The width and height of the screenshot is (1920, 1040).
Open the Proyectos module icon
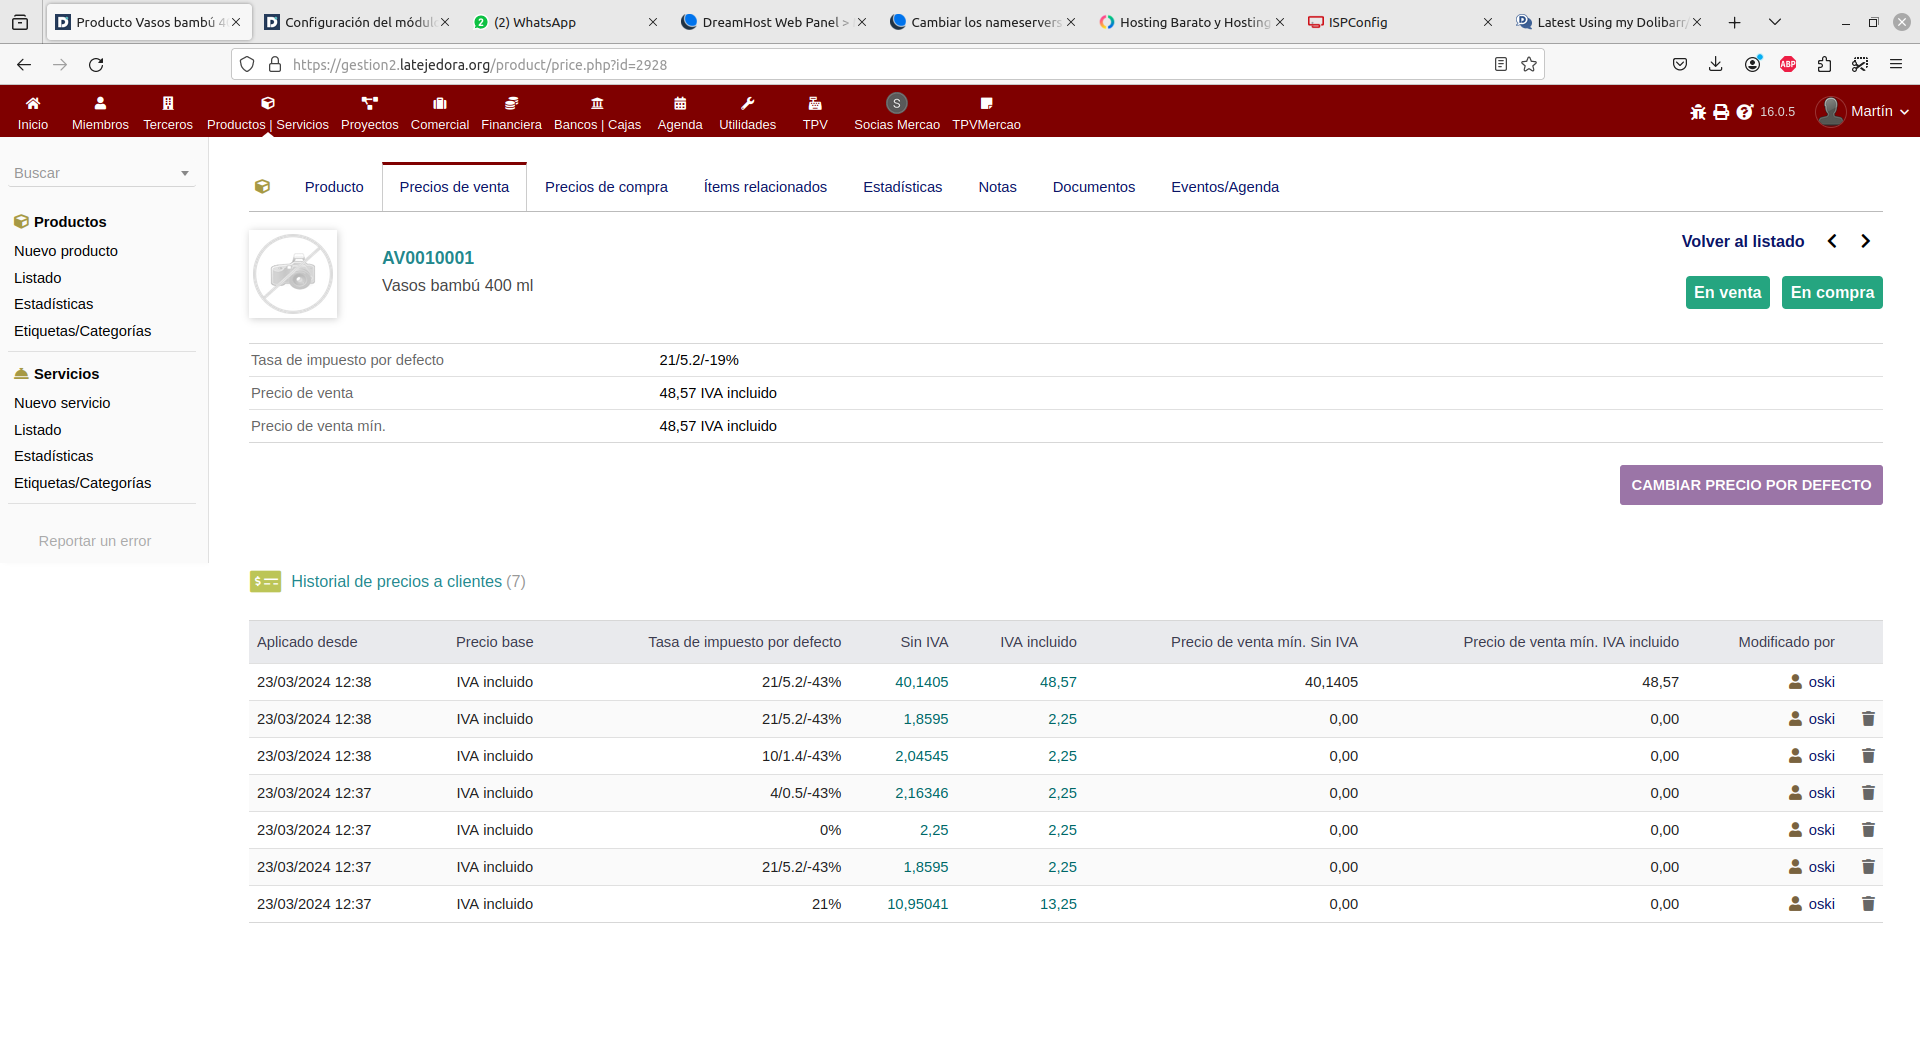coord(369,103)
